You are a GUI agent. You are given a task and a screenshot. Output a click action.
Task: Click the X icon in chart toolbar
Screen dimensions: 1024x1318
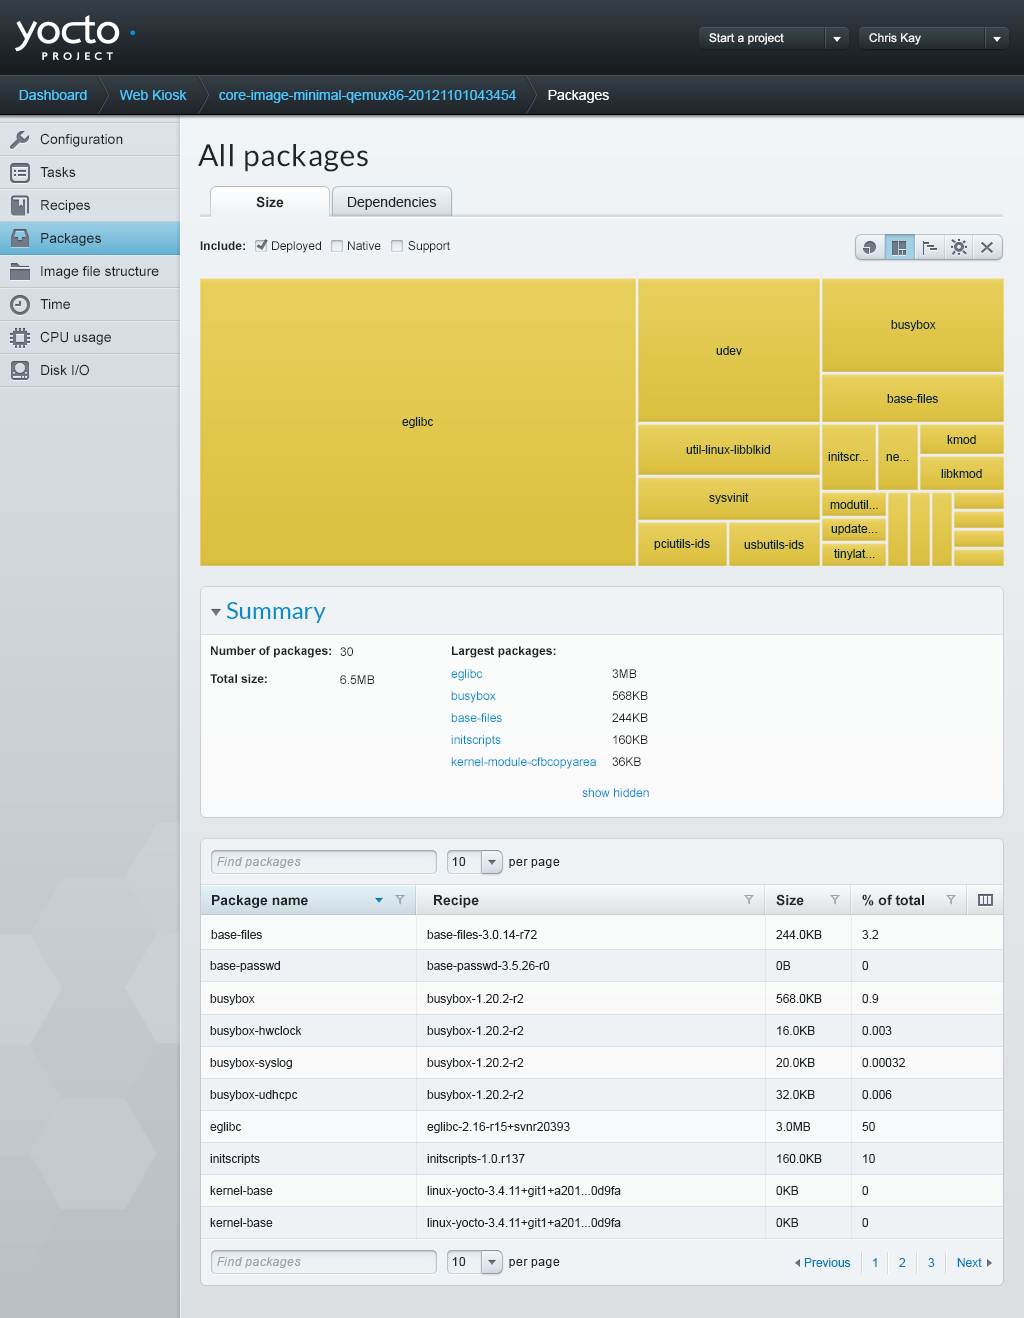pos(987,247)
